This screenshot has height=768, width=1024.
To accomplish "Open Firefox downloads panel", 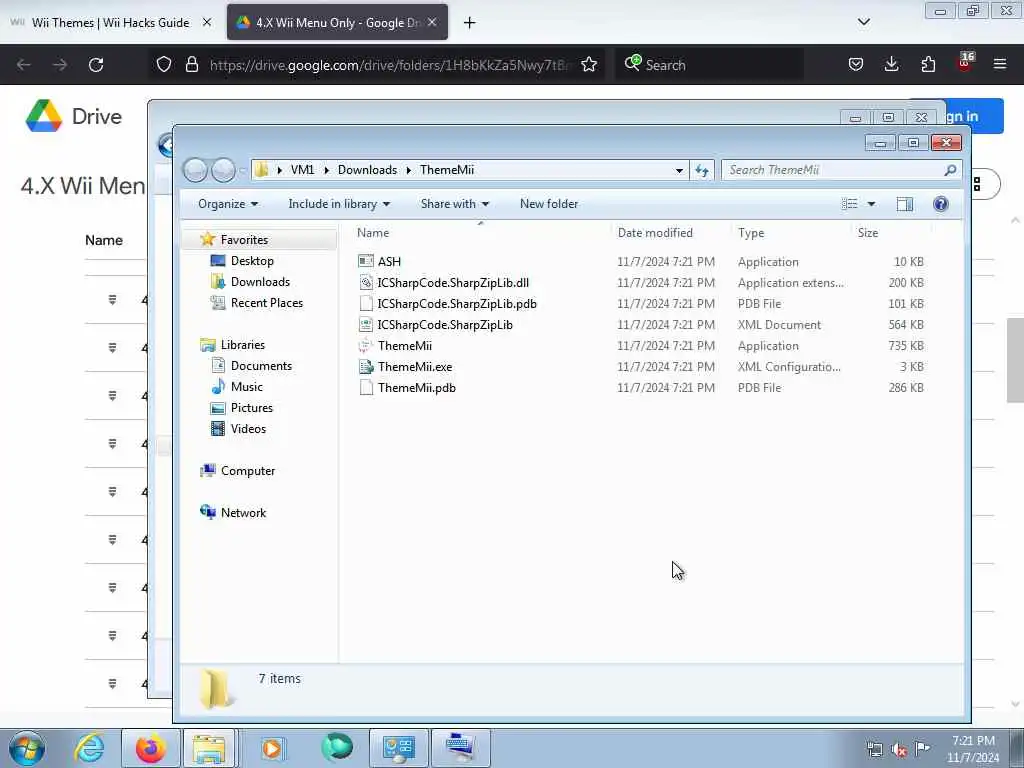I will pos(891,64).
